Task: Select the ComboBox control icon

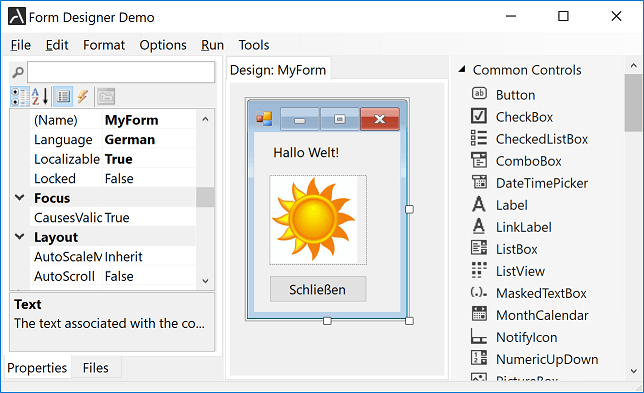Action: click(479, 160)
